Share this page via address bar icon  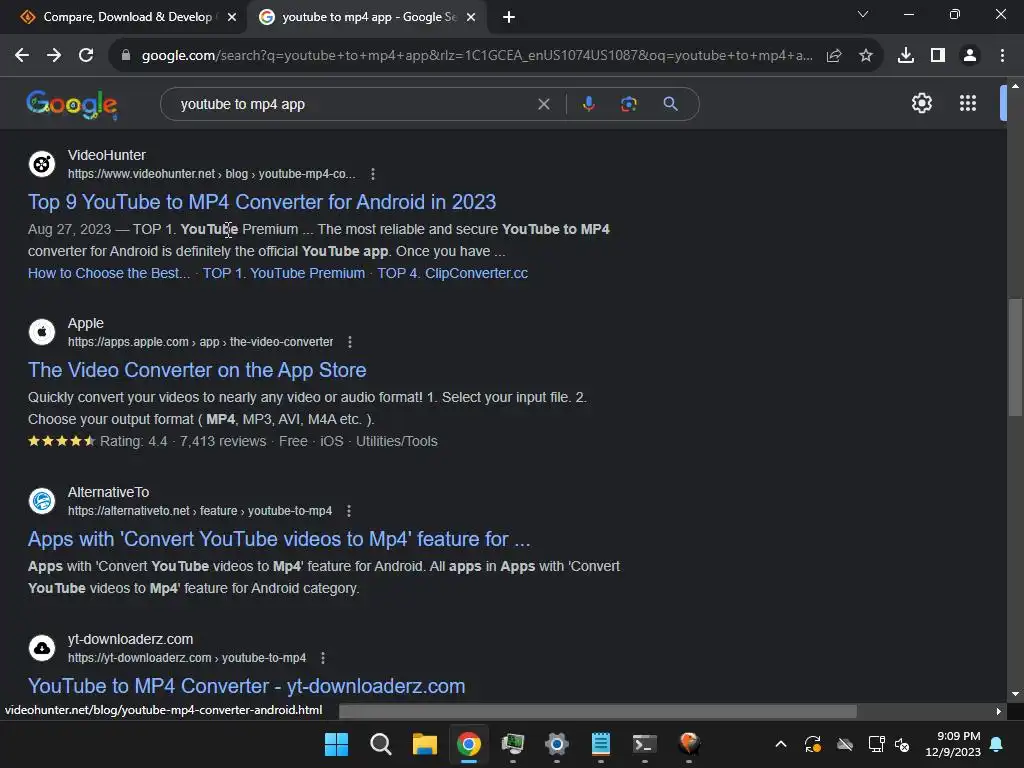click(834, 56)
